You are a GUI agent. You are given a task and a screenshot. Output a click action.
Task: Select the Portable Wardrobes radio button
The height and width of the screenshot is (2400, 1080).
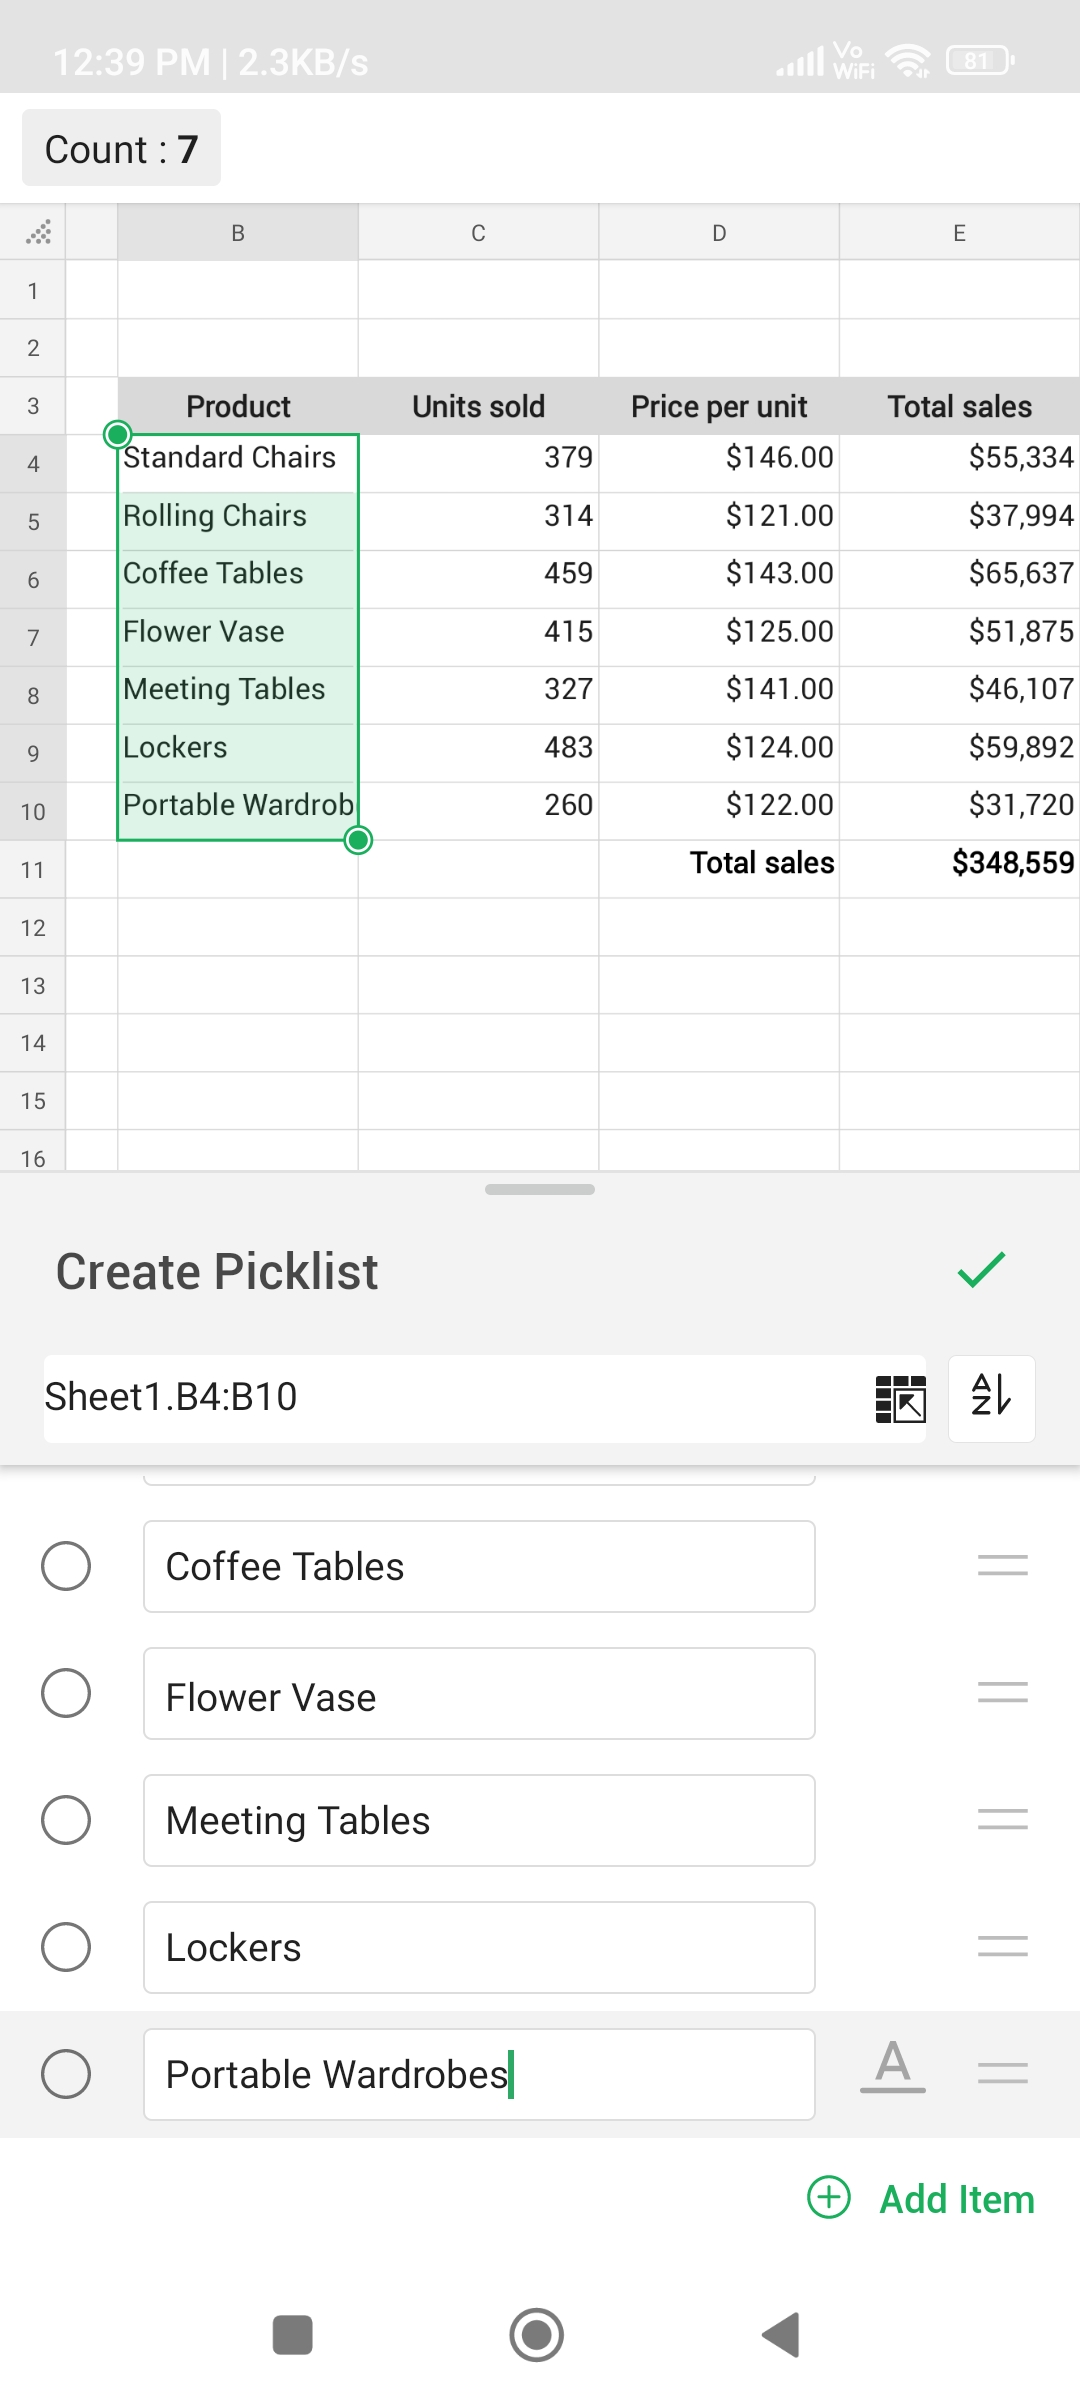(66, 2073)
